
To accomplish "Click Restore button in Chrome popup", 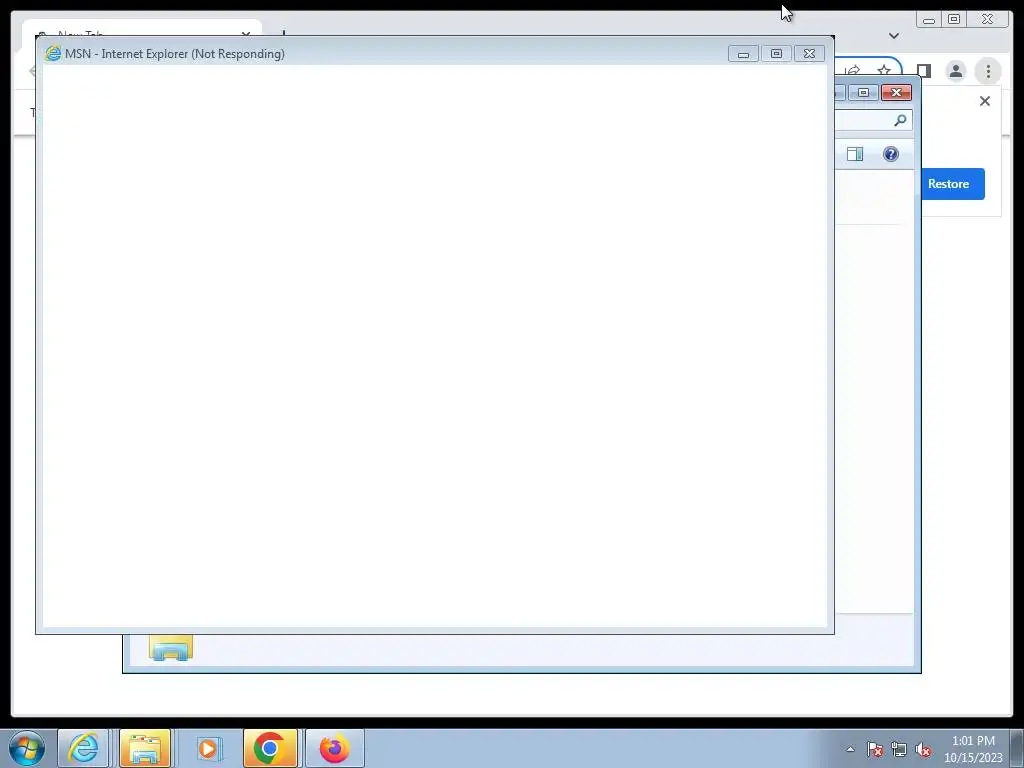I will pos(953,184).
